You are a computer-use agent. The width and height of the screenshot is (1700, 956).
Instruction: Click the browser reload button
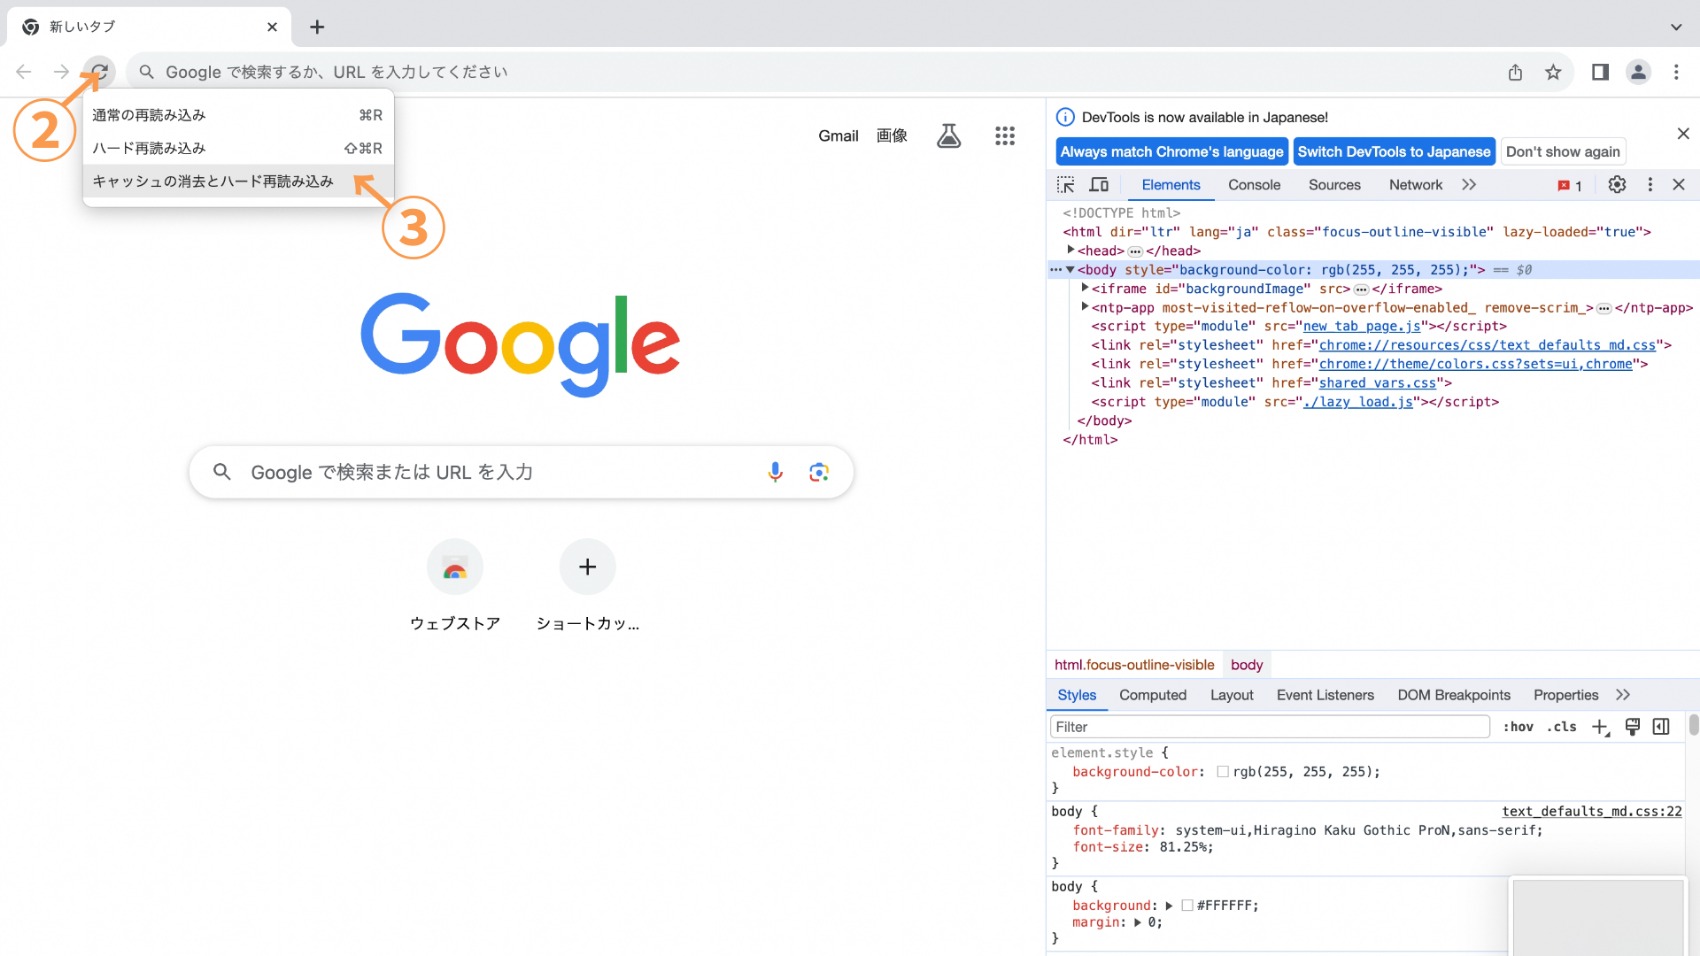(99, 72)
